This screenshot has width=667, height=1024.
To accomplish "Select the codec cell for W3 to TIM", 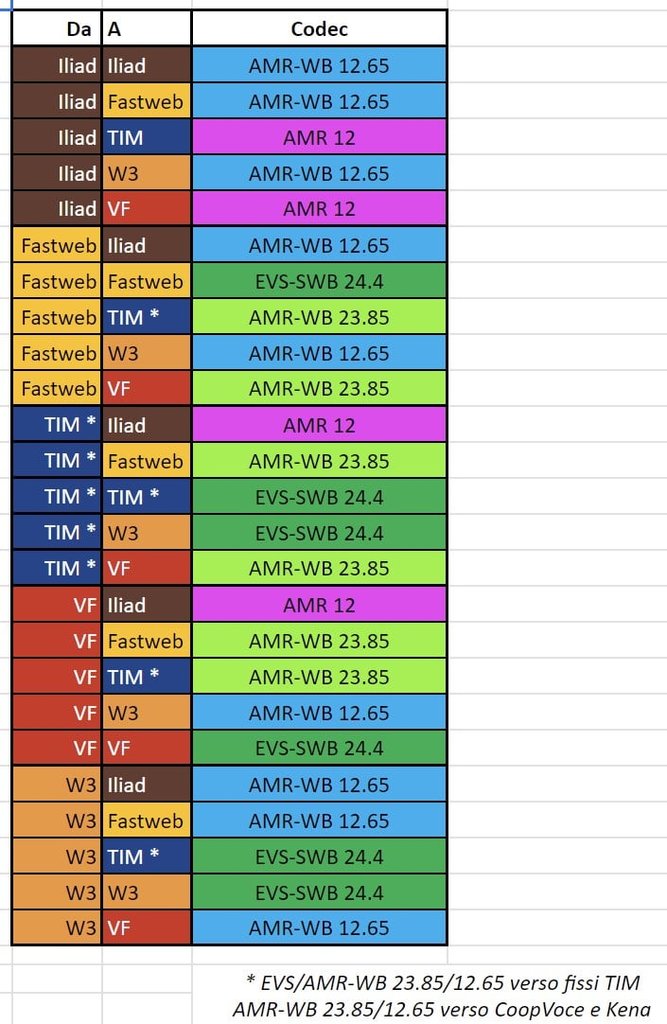I will [319, 856].
